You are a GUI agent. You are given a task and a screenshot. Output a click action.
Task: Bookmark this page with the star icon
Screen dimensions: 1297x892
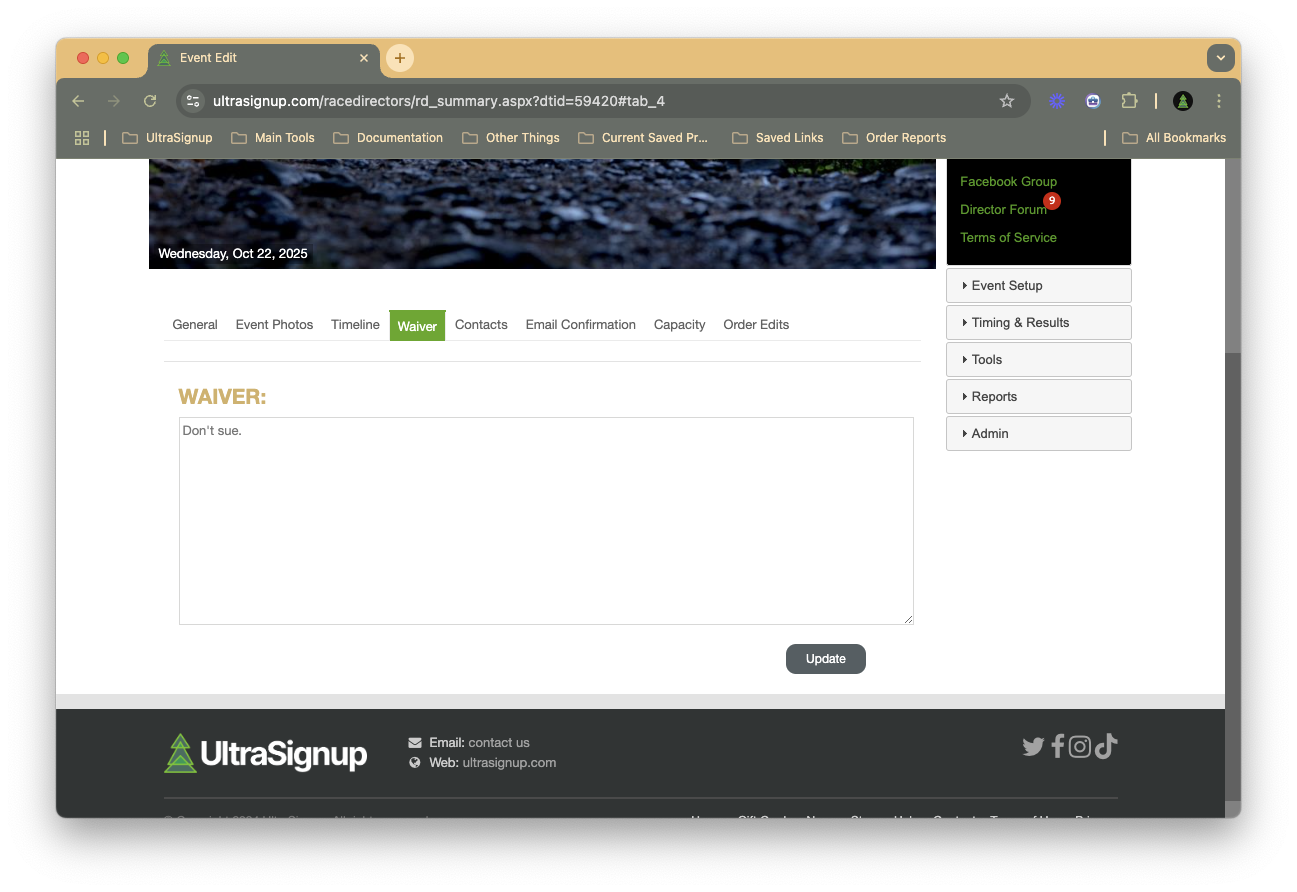1007,101
